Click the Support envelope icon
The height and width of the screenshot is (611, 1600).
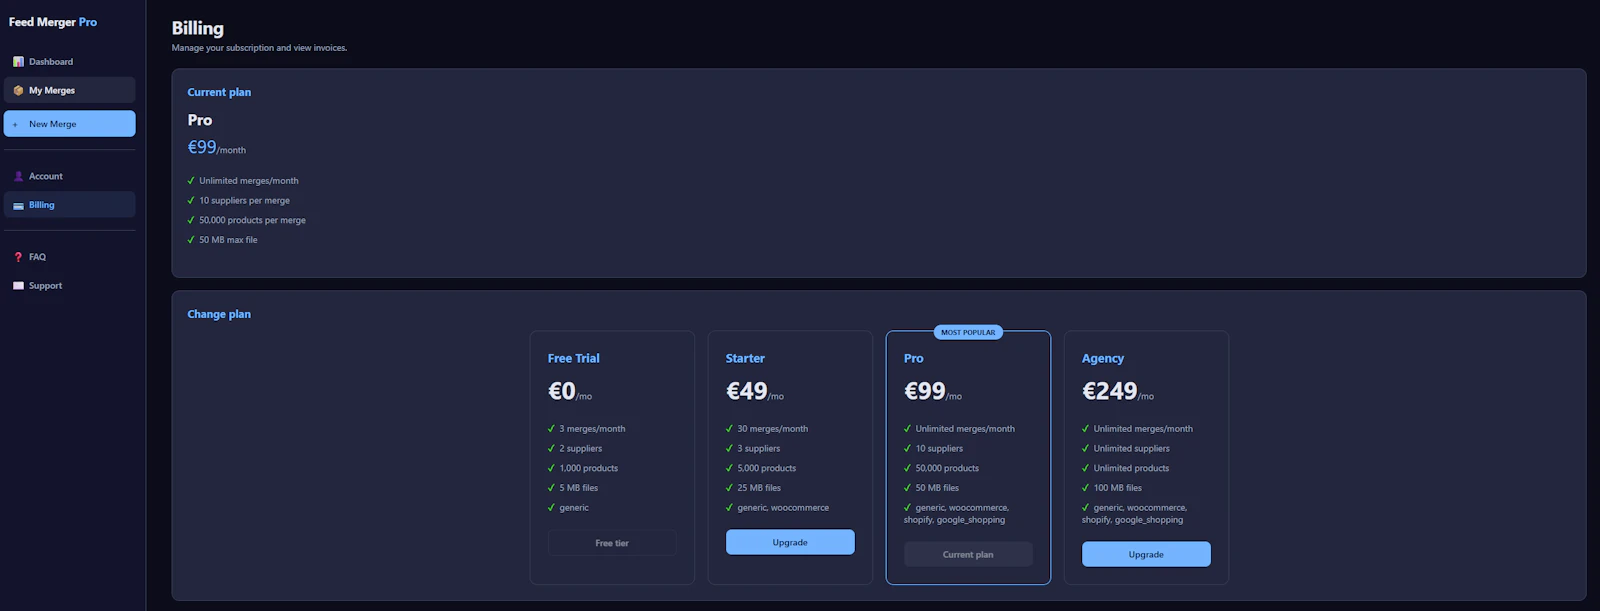click(x=18, y=286)
